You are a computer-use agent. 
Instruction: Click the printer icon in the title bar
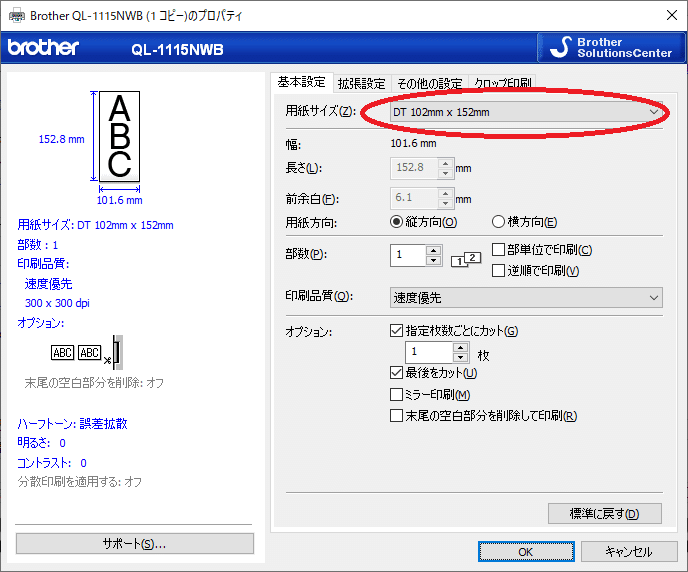tap(17, 16)
